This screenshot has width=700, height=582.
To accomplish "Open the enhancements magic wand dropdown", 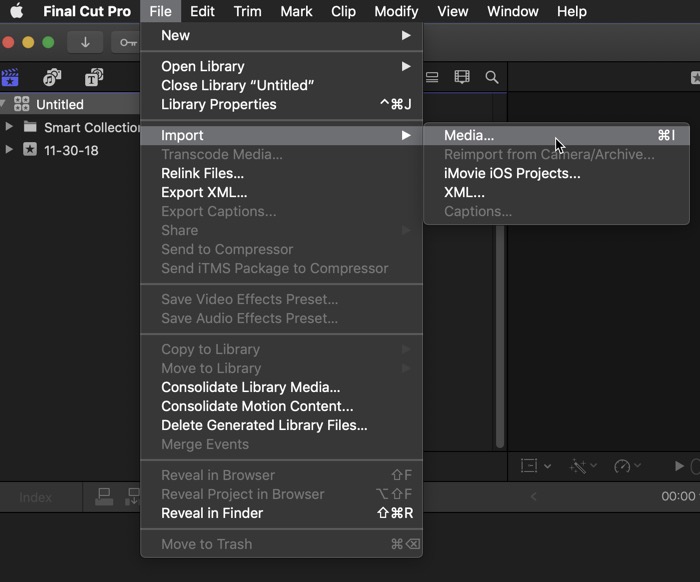I will click(x=583, y=466).
